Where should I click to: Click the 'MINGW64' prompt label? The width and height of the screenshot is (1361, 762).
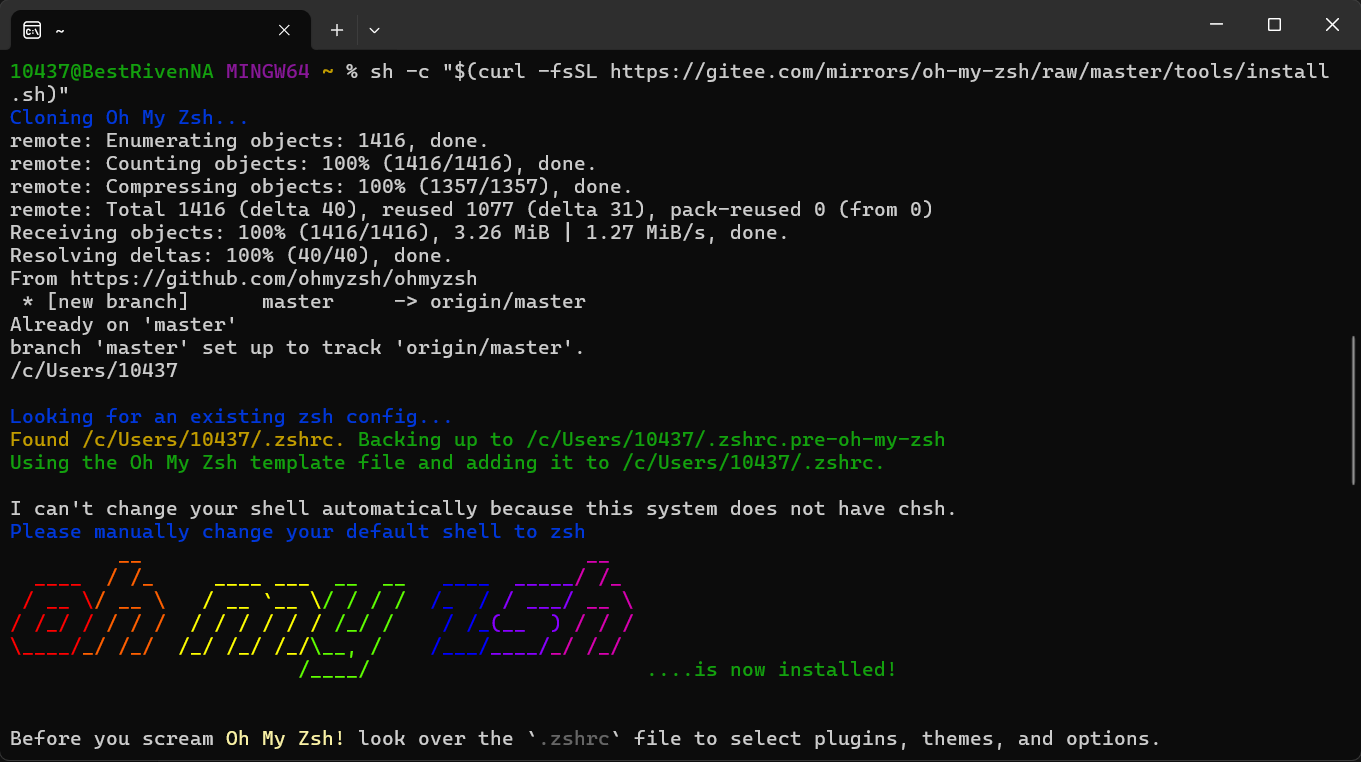coord(267,71)
